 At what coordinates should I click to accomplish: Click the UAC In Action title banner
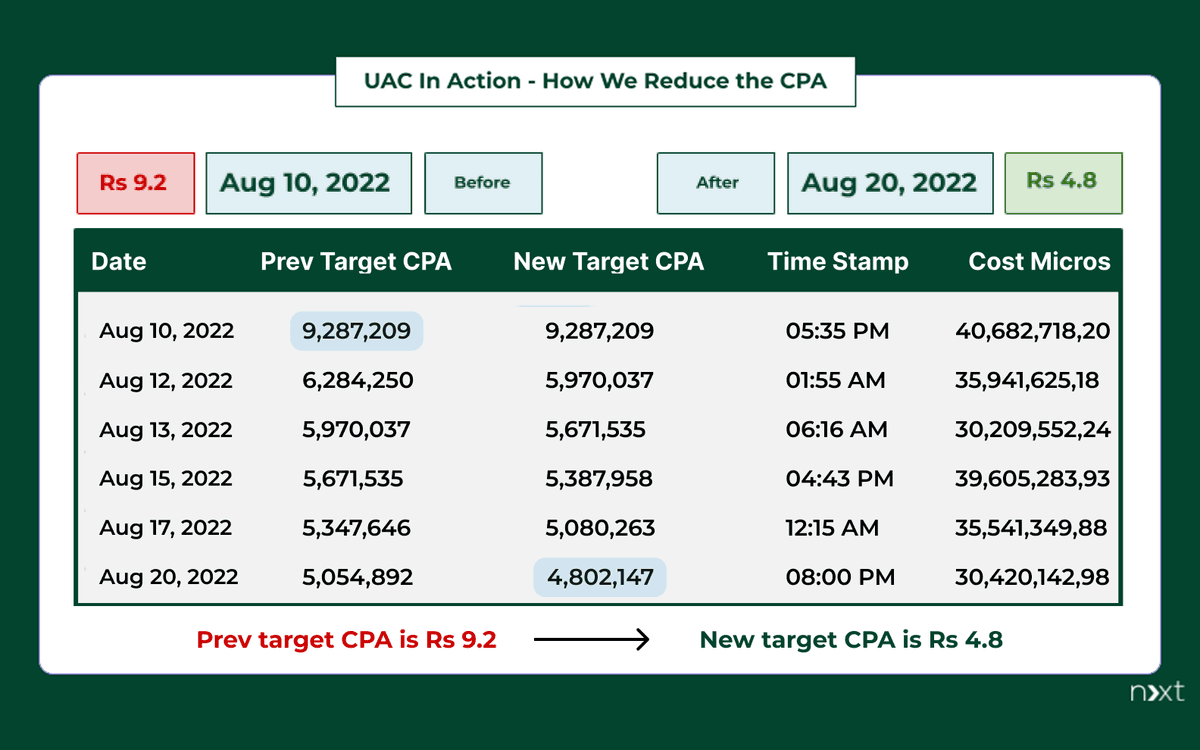[595, 81]
